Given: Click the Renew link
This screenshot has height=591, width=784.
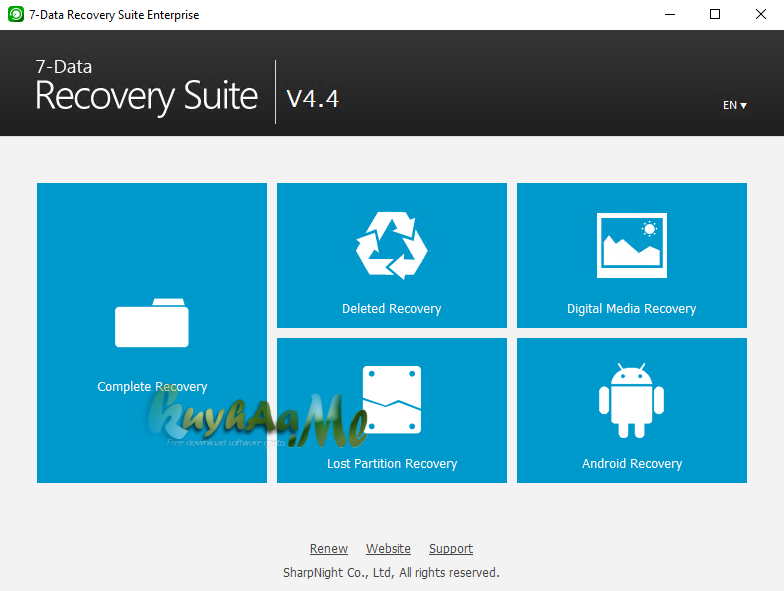Looking at the screenshot, I should click(328, 548).
